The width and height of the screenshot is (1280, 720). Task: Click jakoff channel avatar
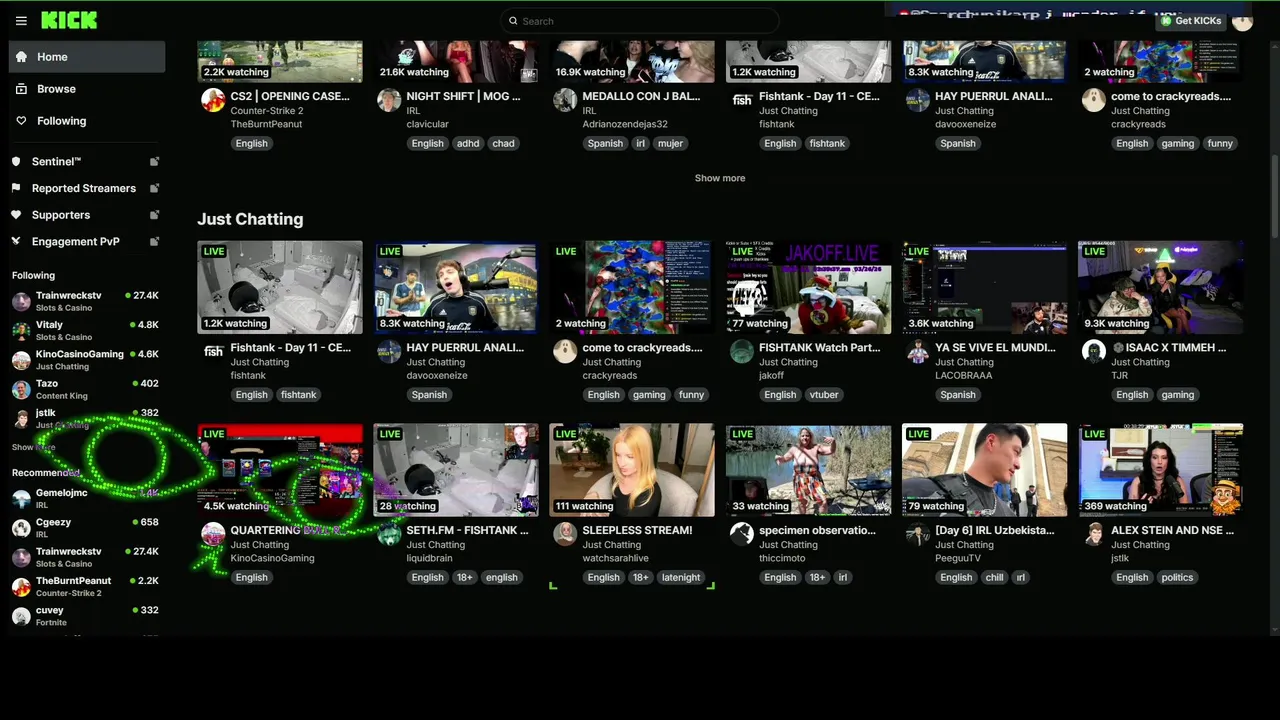tap(741, 351)
